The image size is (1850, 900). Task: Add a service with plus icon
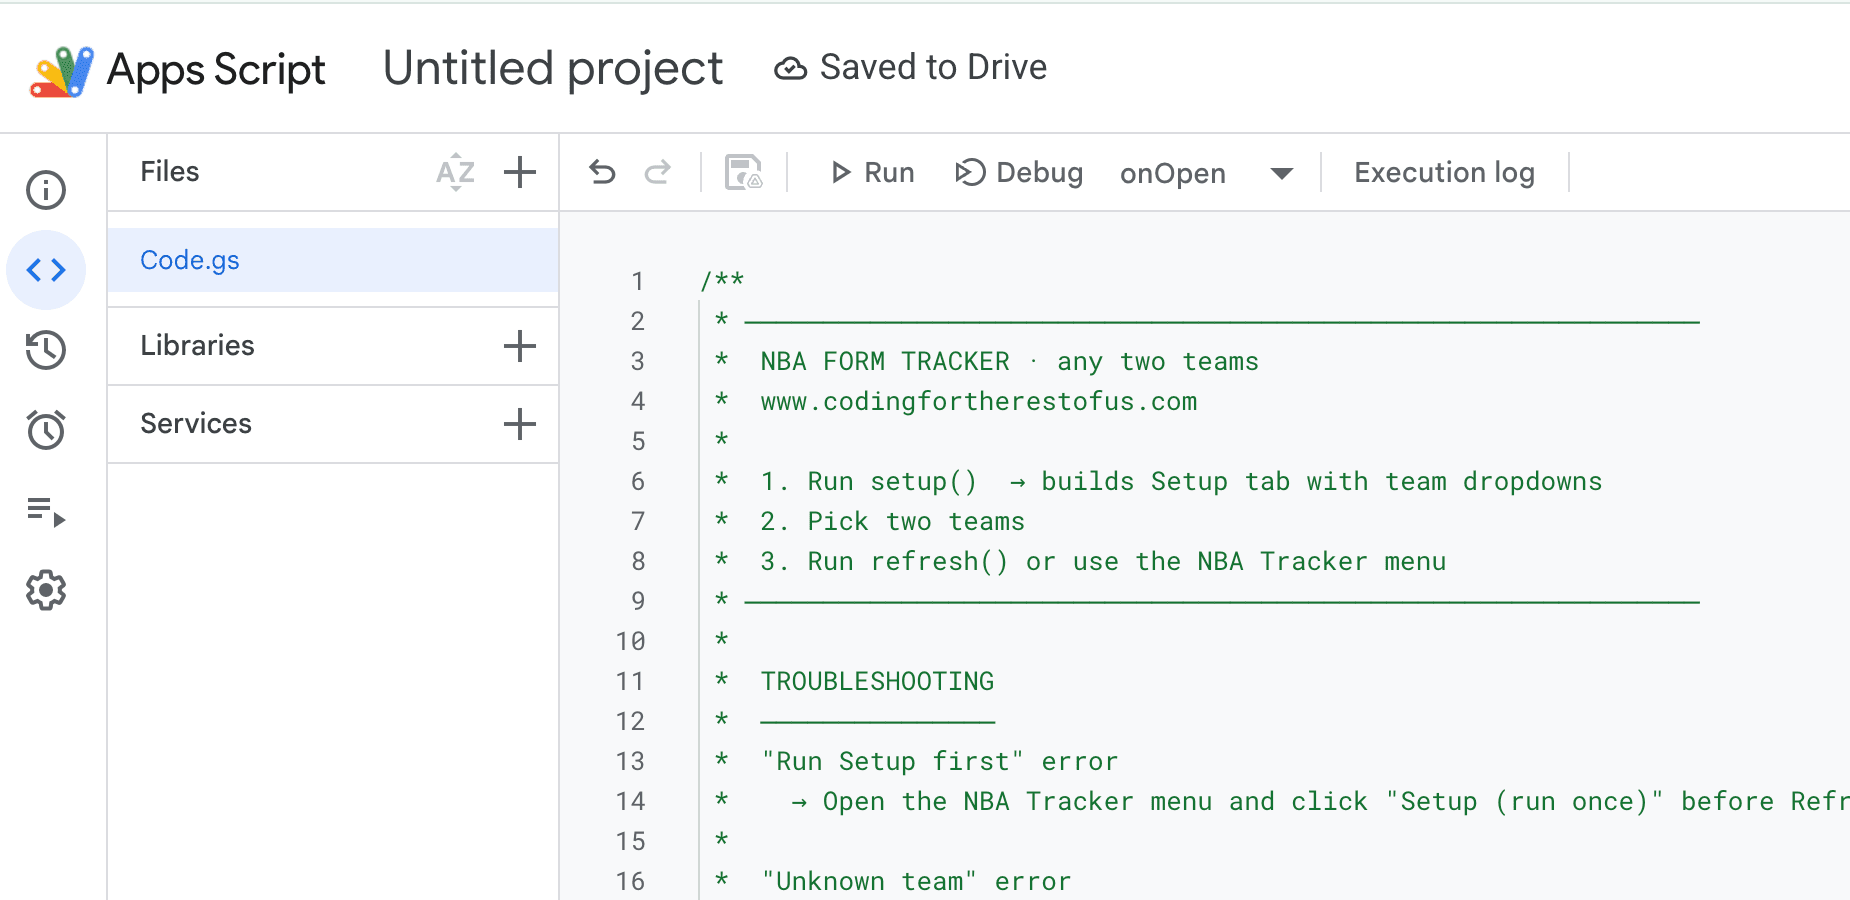[x=520, y=424]
